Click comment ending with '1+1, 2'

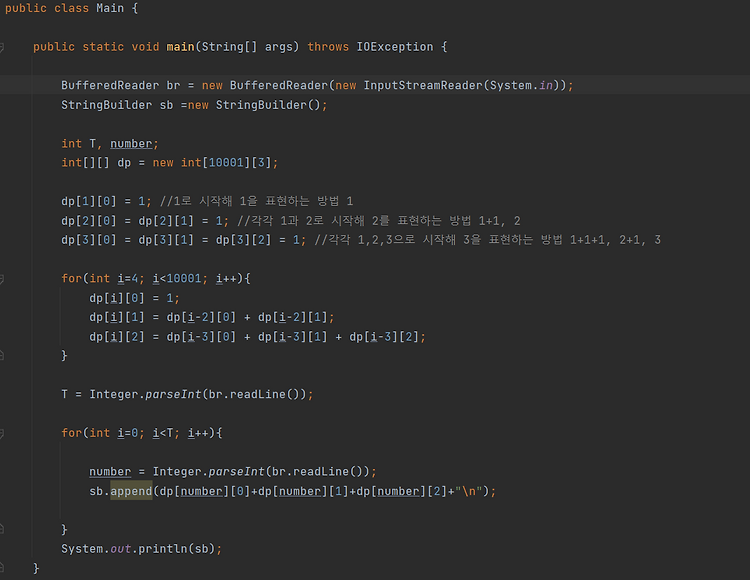tap(379, 221)
